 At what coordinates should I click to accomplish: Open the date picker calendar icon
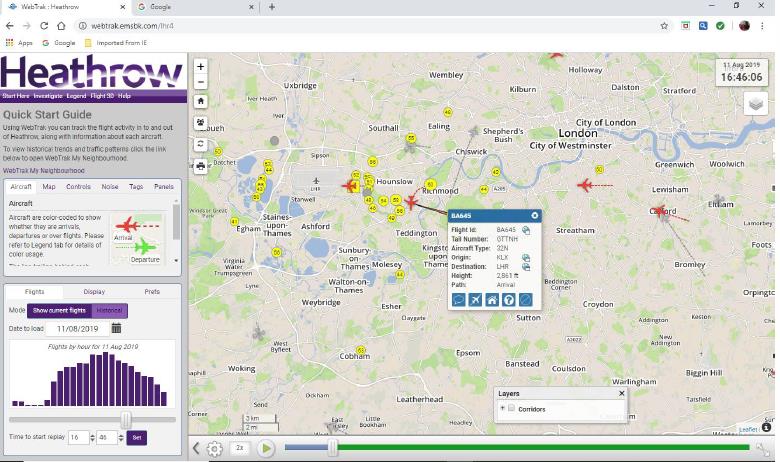click(x=116, y=328)
